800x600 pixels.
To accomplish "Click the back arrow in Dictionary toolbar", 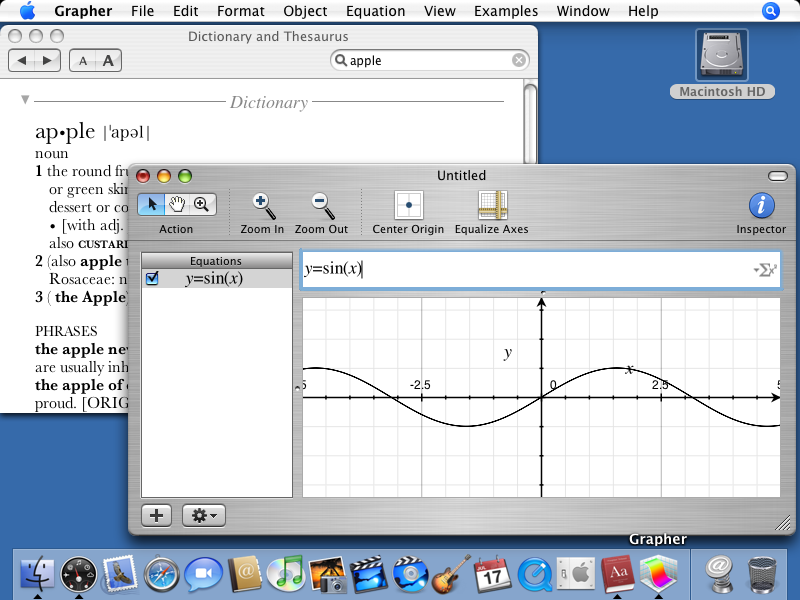I will click(x=24, y=60).
